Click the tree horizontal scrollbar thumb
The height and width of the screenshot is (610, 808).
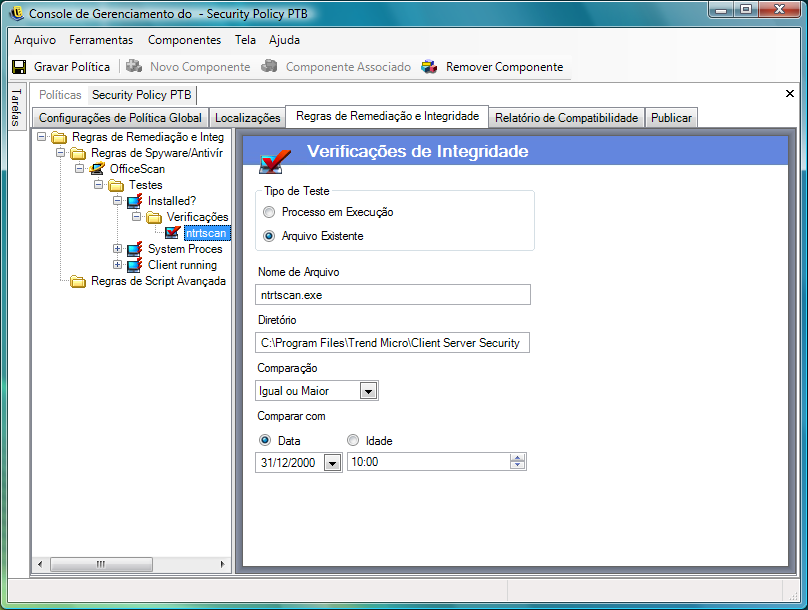coord(101,564)
